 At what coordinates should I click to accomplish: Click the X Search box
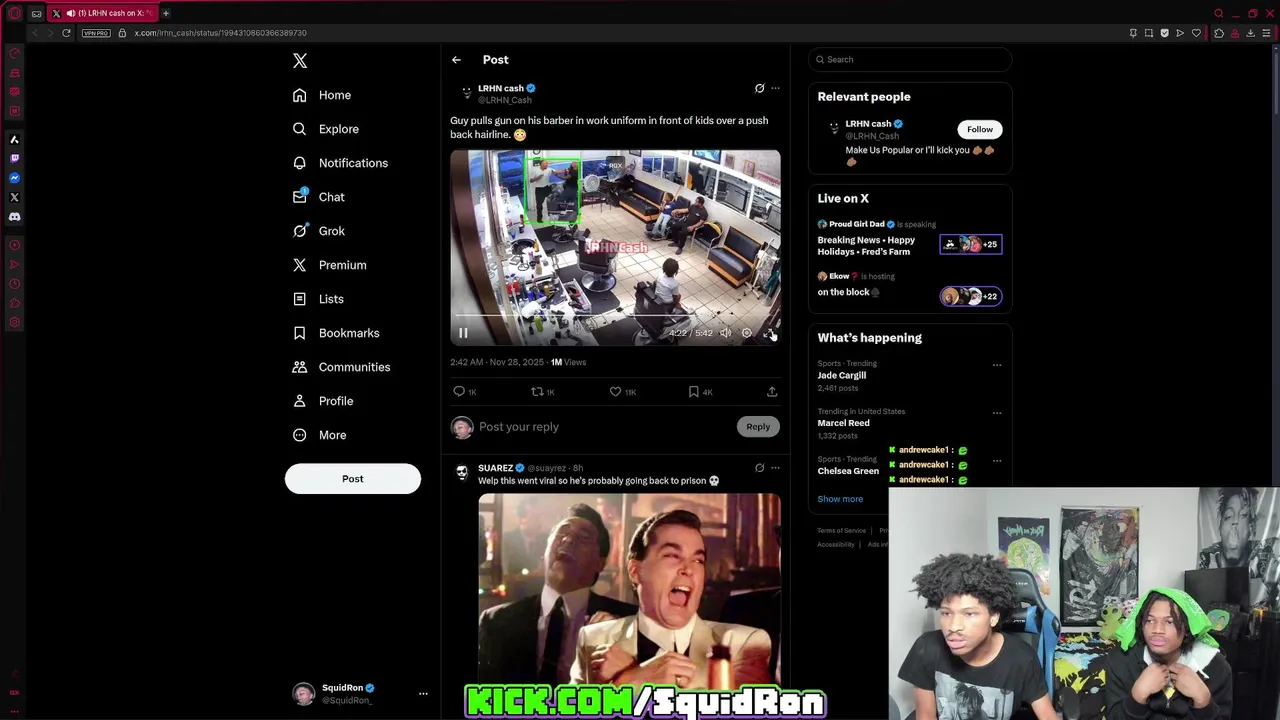pyautogui.click(x=910, y=59)
